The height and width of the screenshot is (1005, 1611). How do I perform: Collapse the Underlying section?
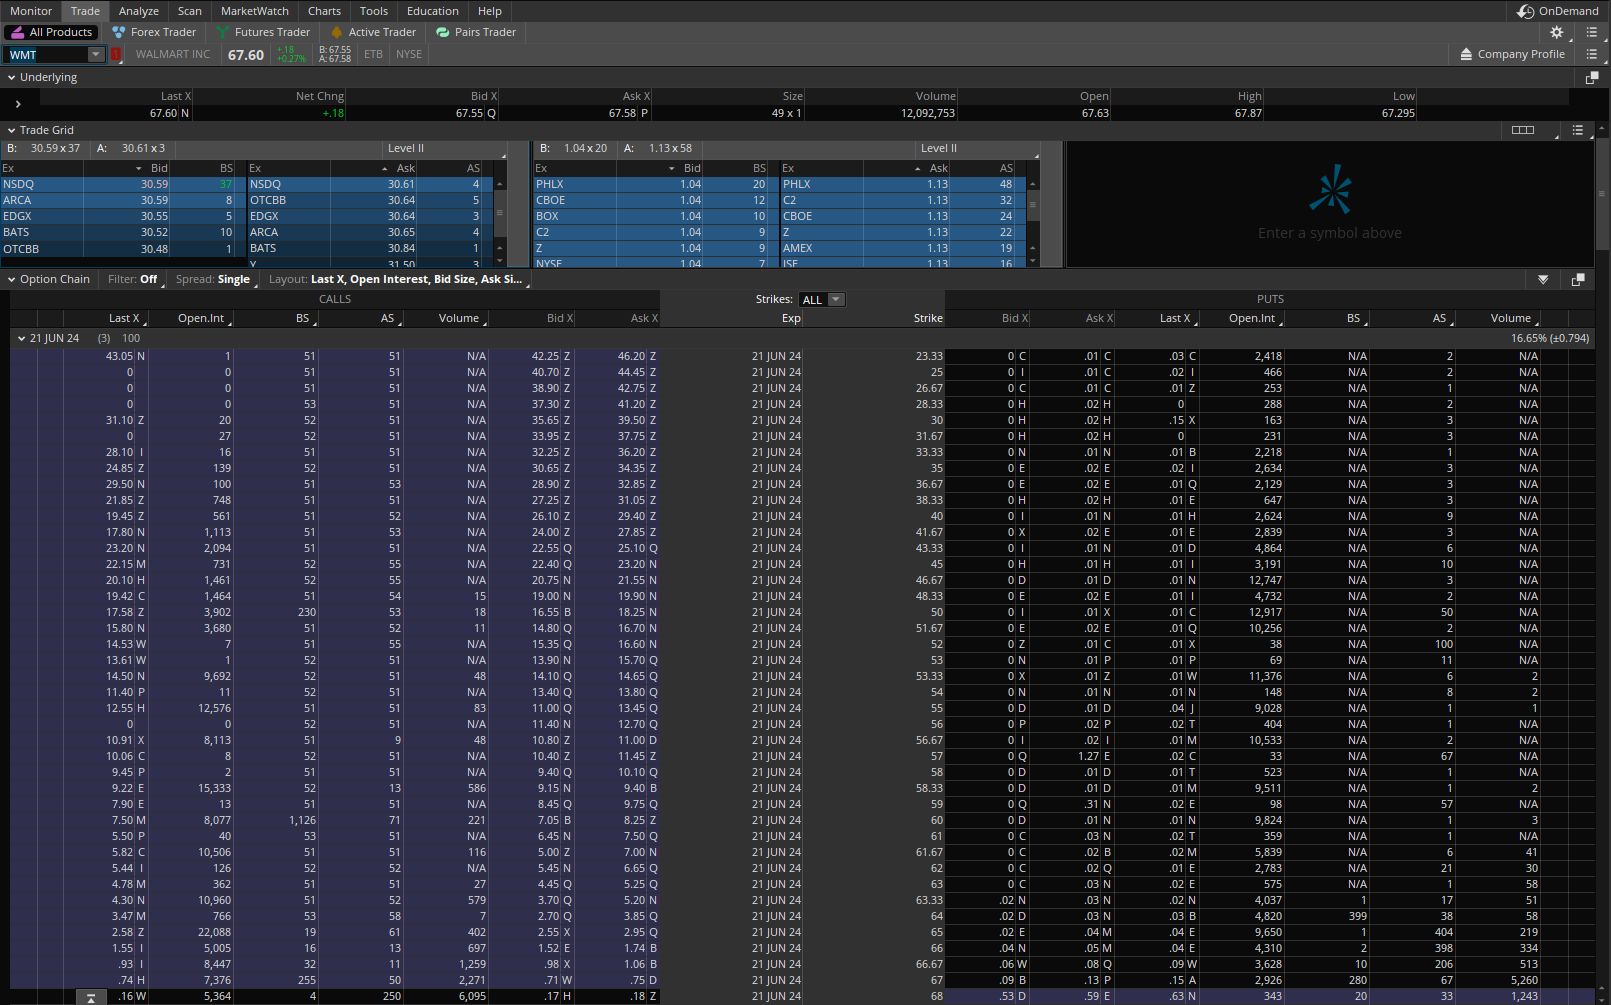(x=11, y=77)
